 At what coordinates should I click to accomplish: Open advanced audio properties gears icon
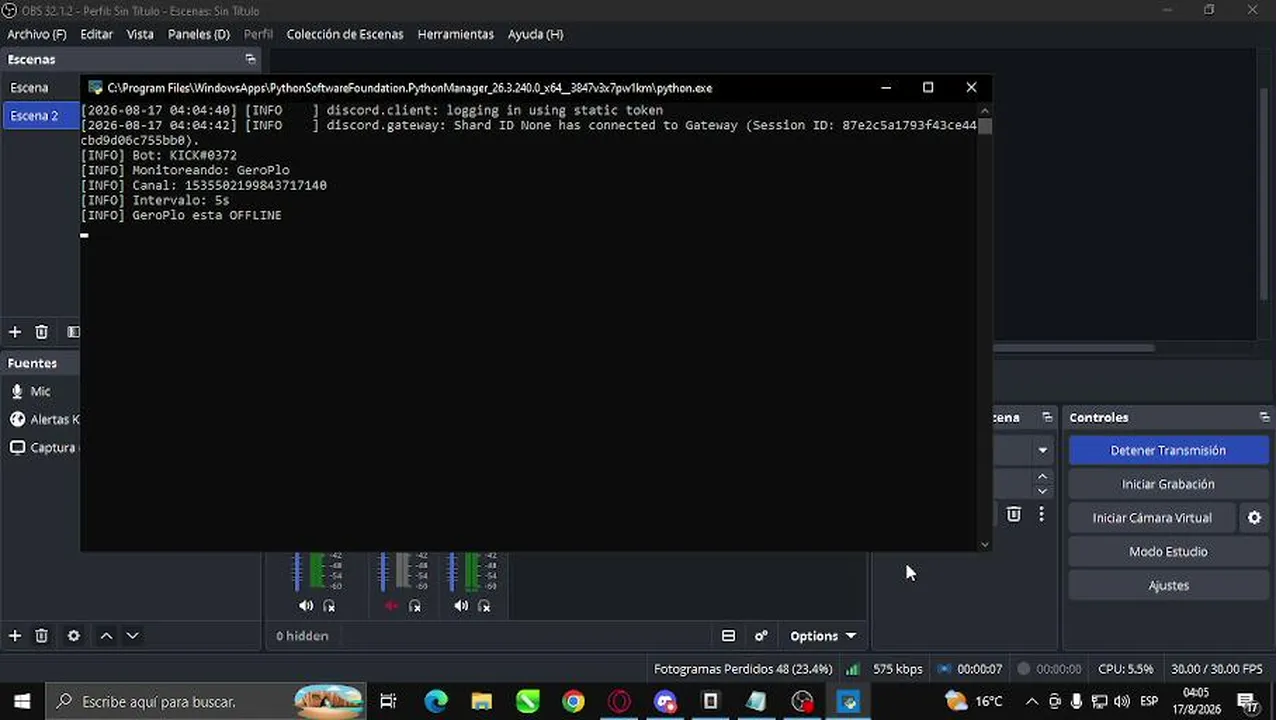[761, 636]
